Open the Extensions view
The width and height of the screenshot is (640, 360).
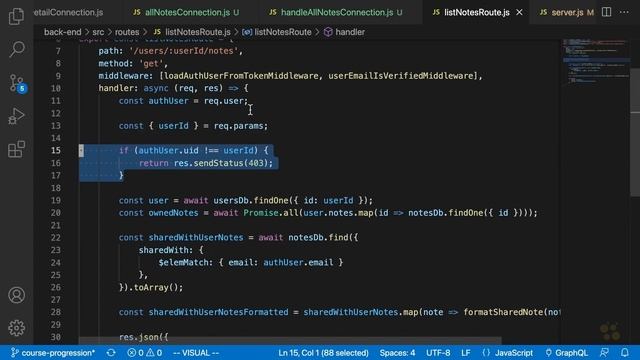point(16,149)
